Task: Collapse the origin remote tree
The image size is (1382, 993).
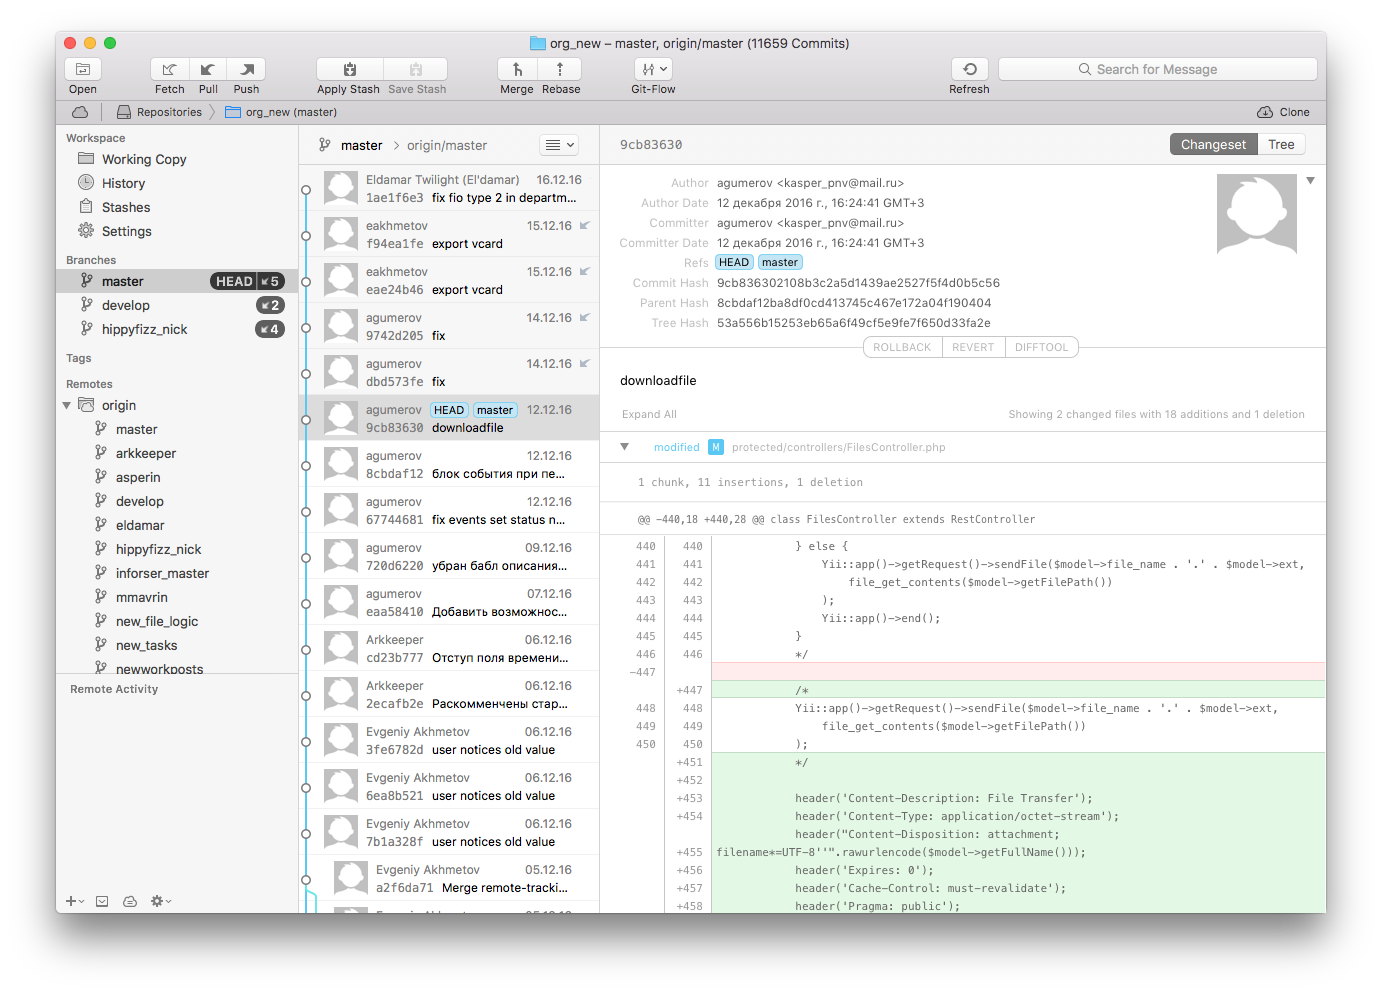Action: [67, 406]
